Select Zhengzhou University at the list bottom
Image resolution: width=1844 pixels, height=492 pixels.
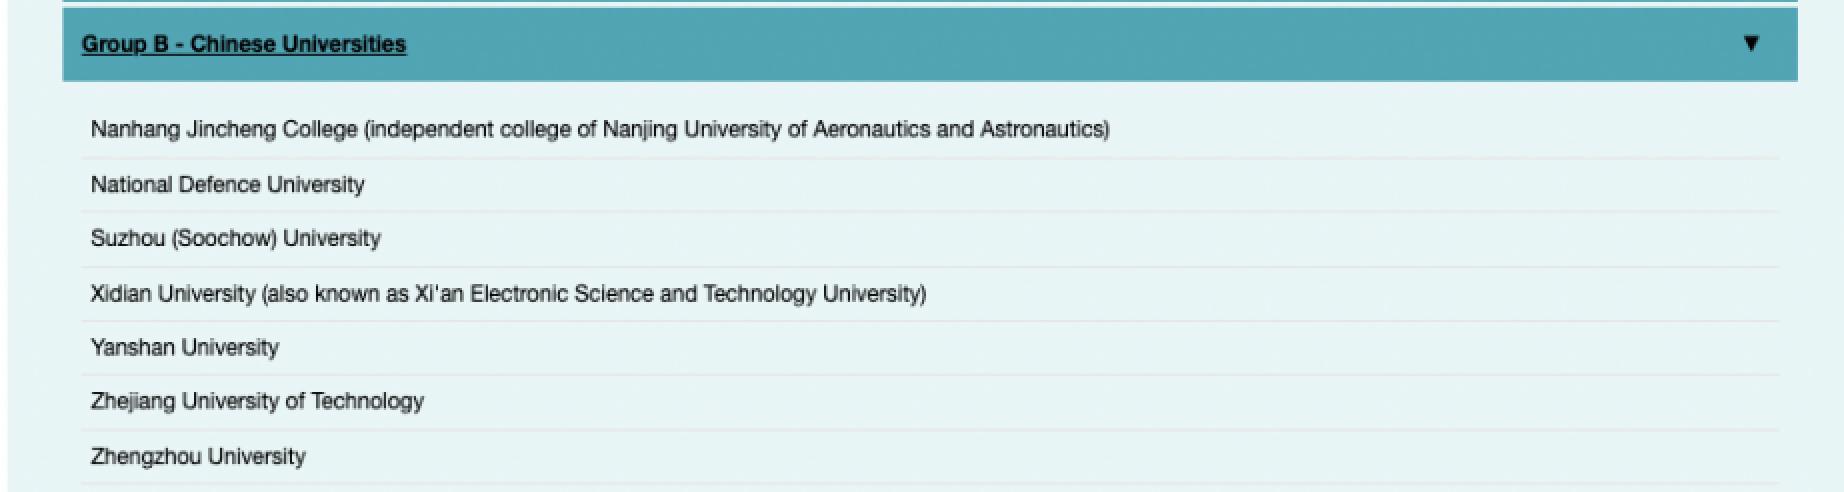[198, 457]
